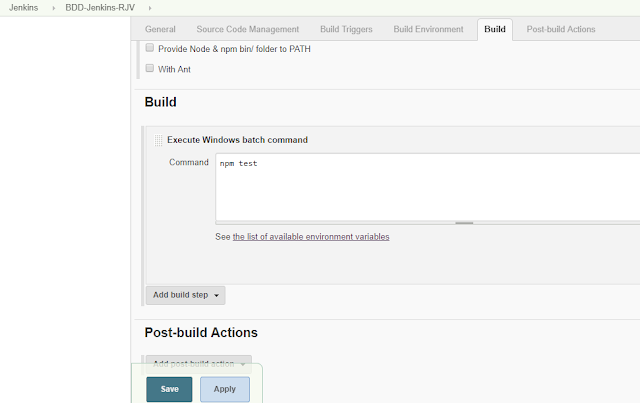Expand the arrow after BDD-Jenkins-RJV breadcrumb
The width and height of the screenshot is (640, 403).
pos(149,8)
